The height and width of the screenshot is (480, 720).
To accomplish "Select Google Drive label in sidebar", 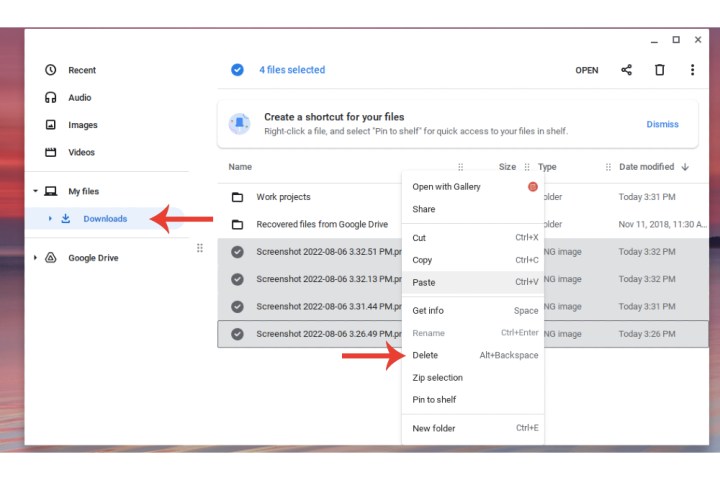I will pos(93,258).
